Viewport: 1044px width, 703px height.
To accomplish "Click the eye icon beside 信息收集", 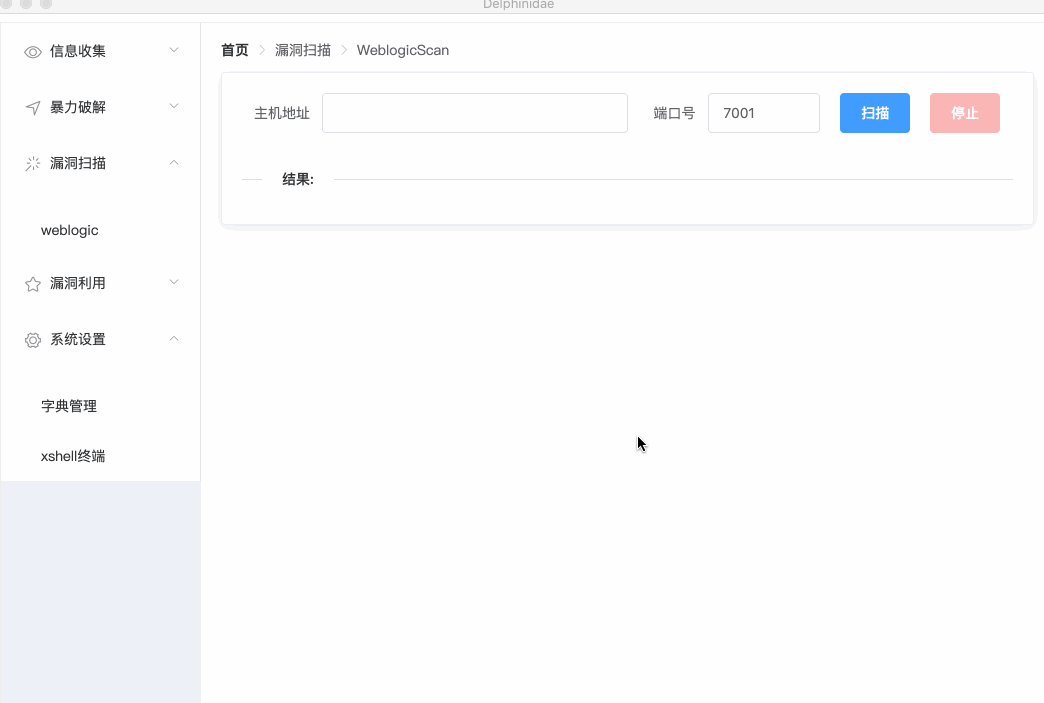I will 33,52.
